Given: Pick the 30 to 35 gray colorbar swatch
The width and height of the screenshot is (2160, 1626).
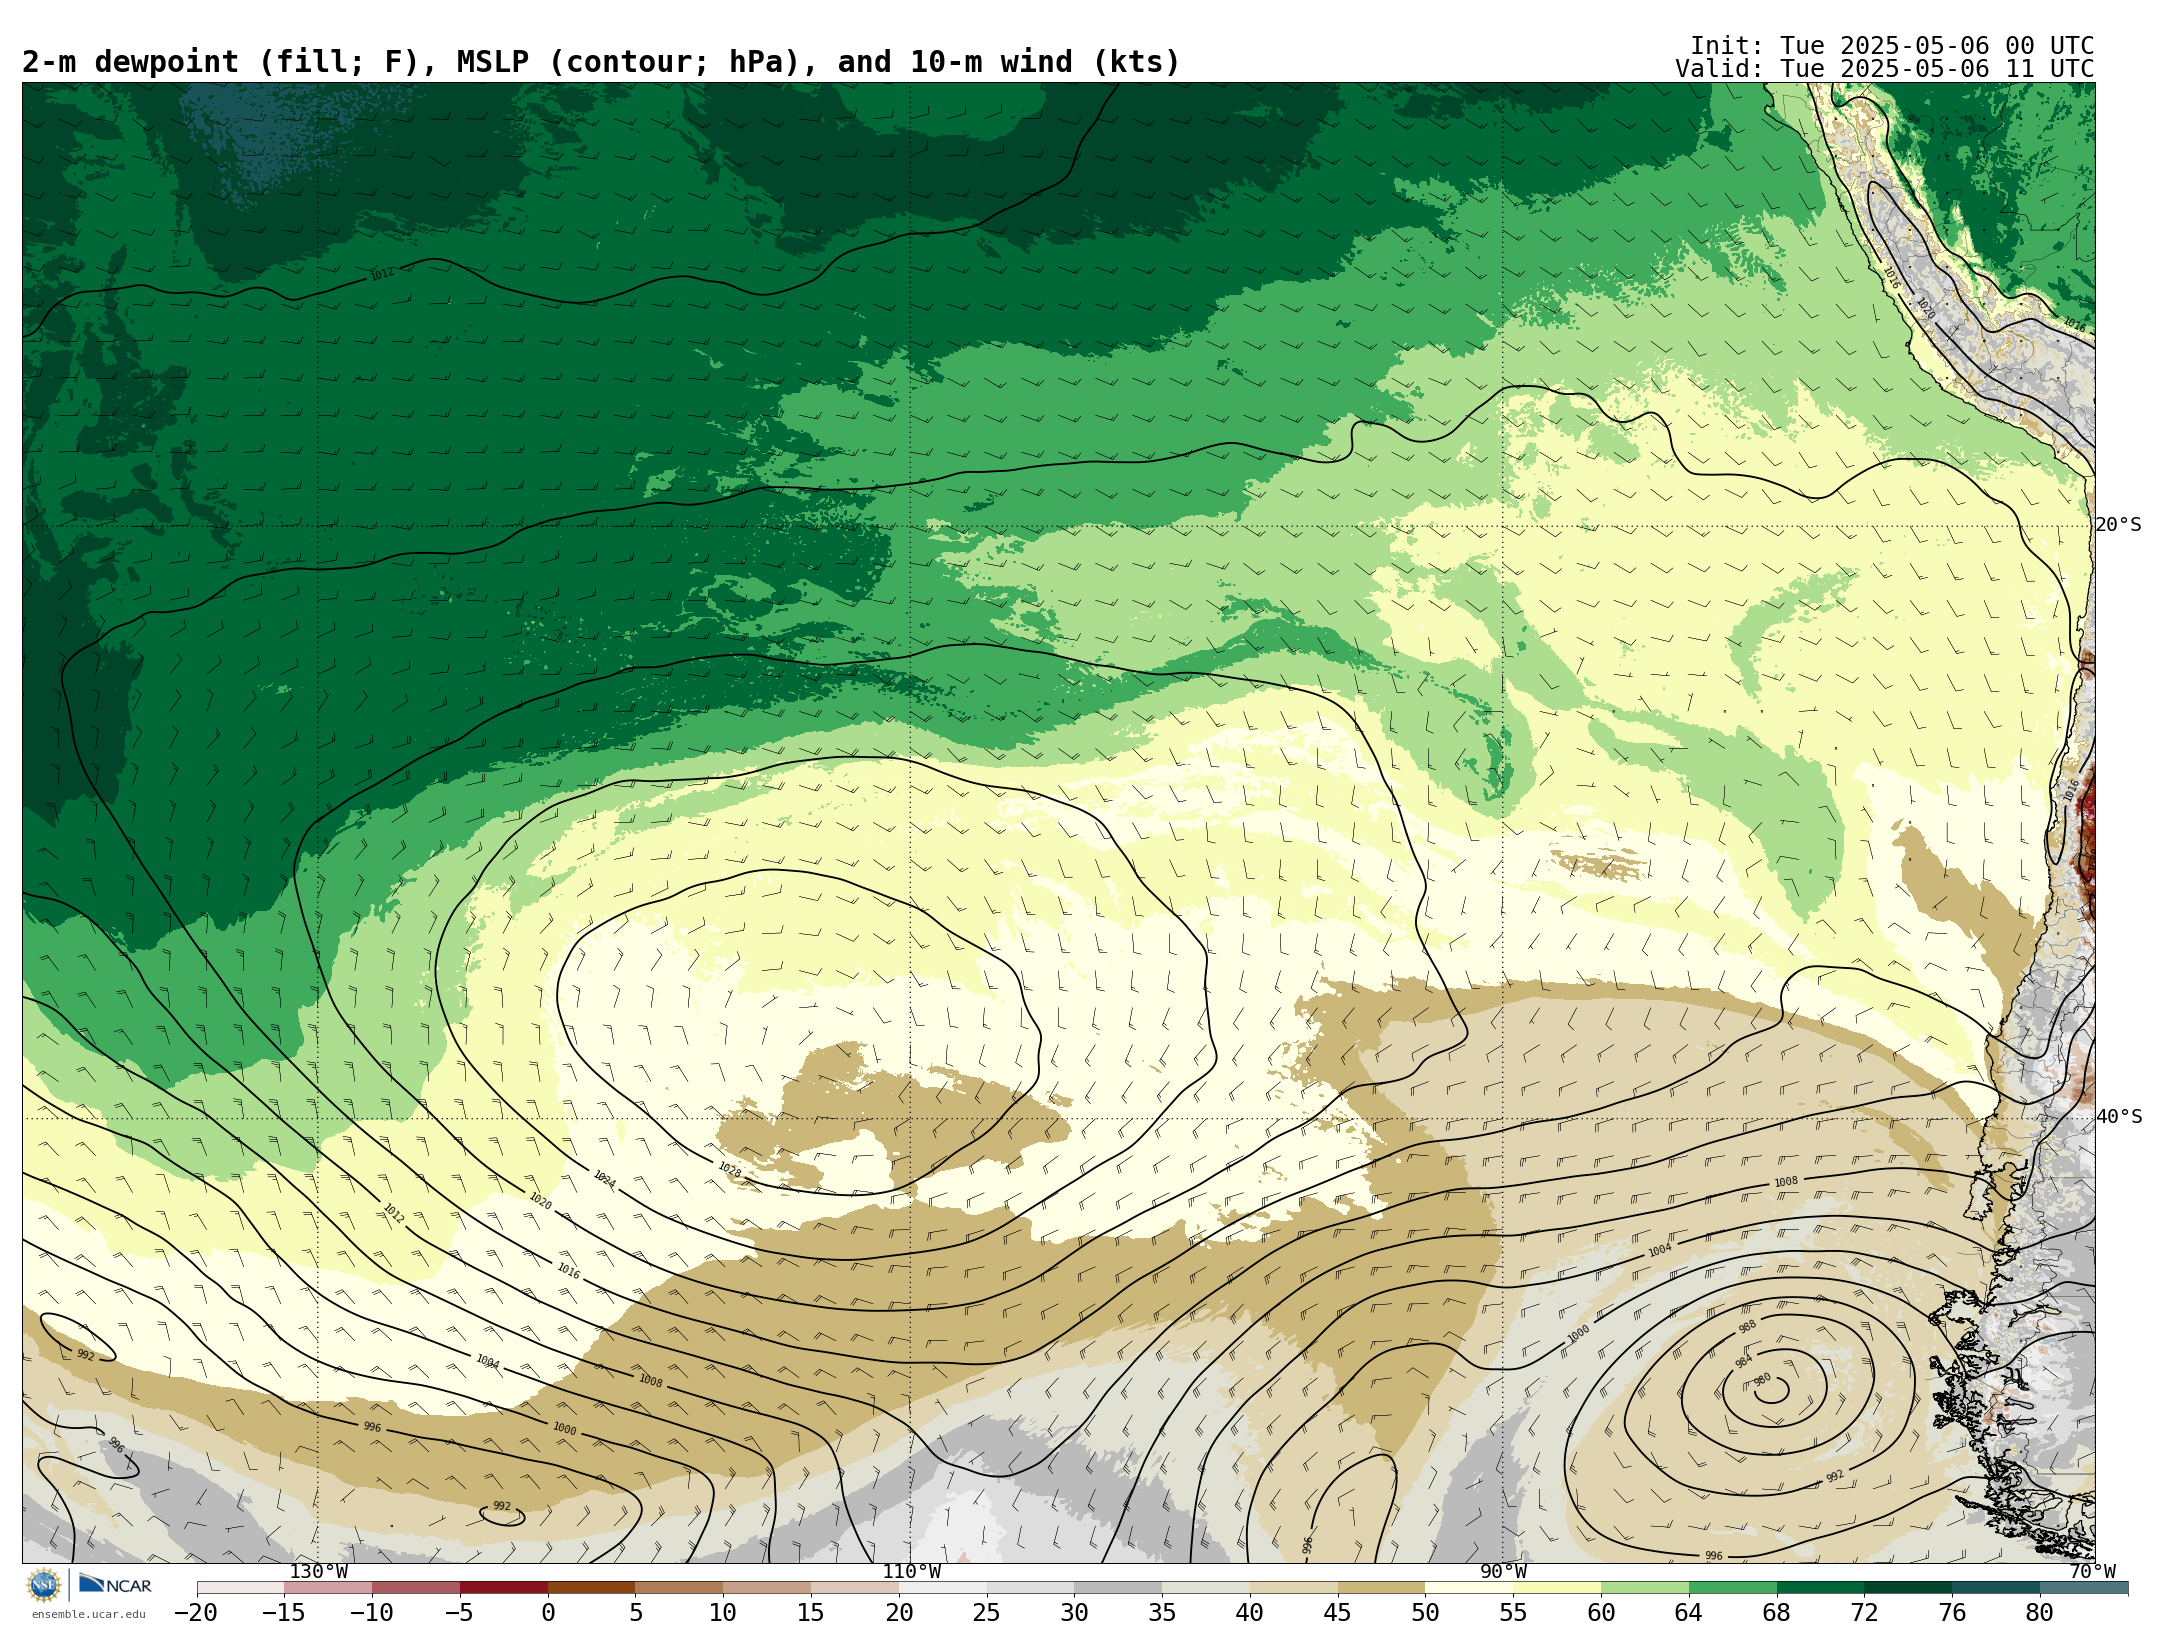Looking at the screenshot, I should click(x=1118, y=1588).
